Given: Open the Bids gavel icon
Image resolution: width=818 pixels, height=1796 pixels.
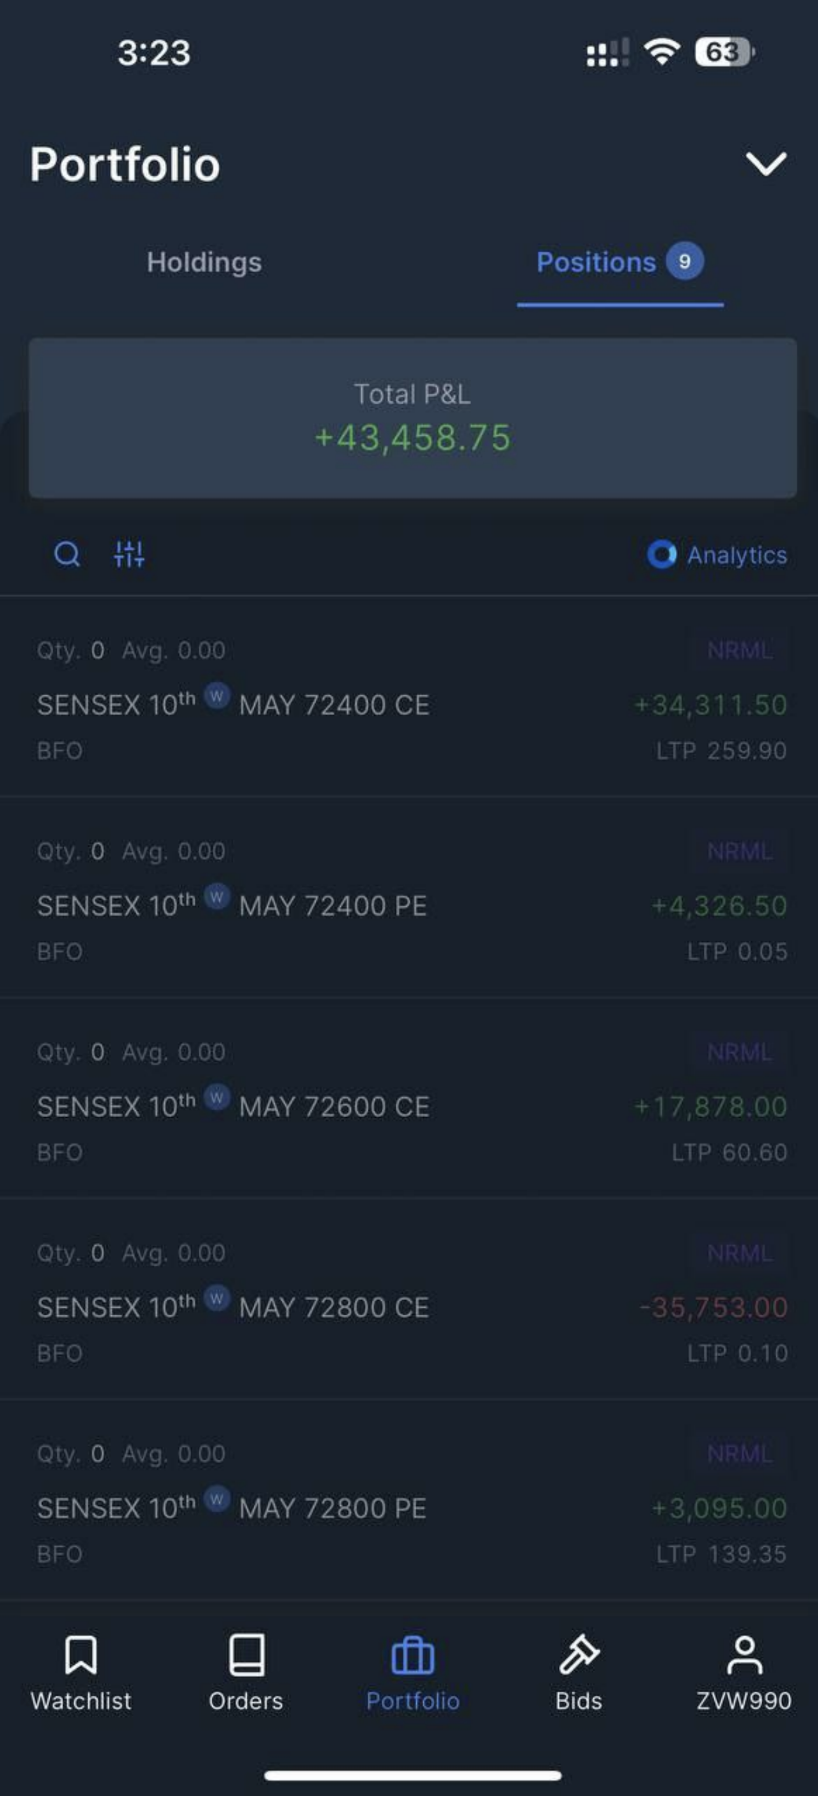Looking at the screenshot, I should point(579,1655).
